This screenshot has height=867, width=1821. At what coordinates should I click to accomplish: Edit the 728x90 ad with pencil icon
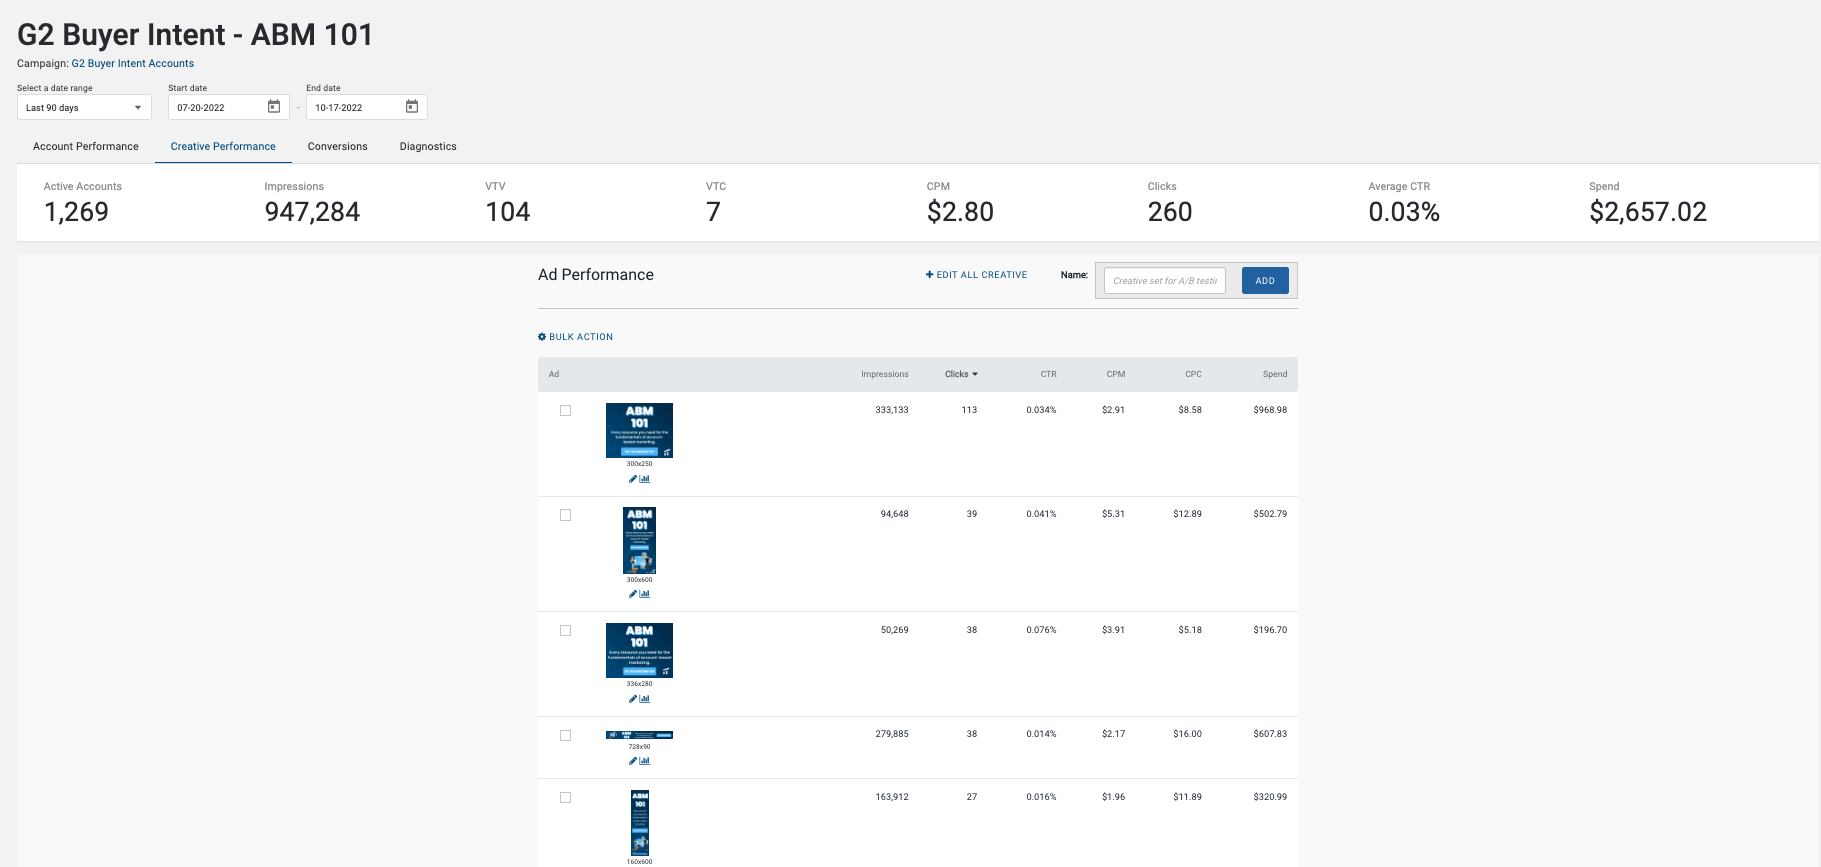pos(633,761)
